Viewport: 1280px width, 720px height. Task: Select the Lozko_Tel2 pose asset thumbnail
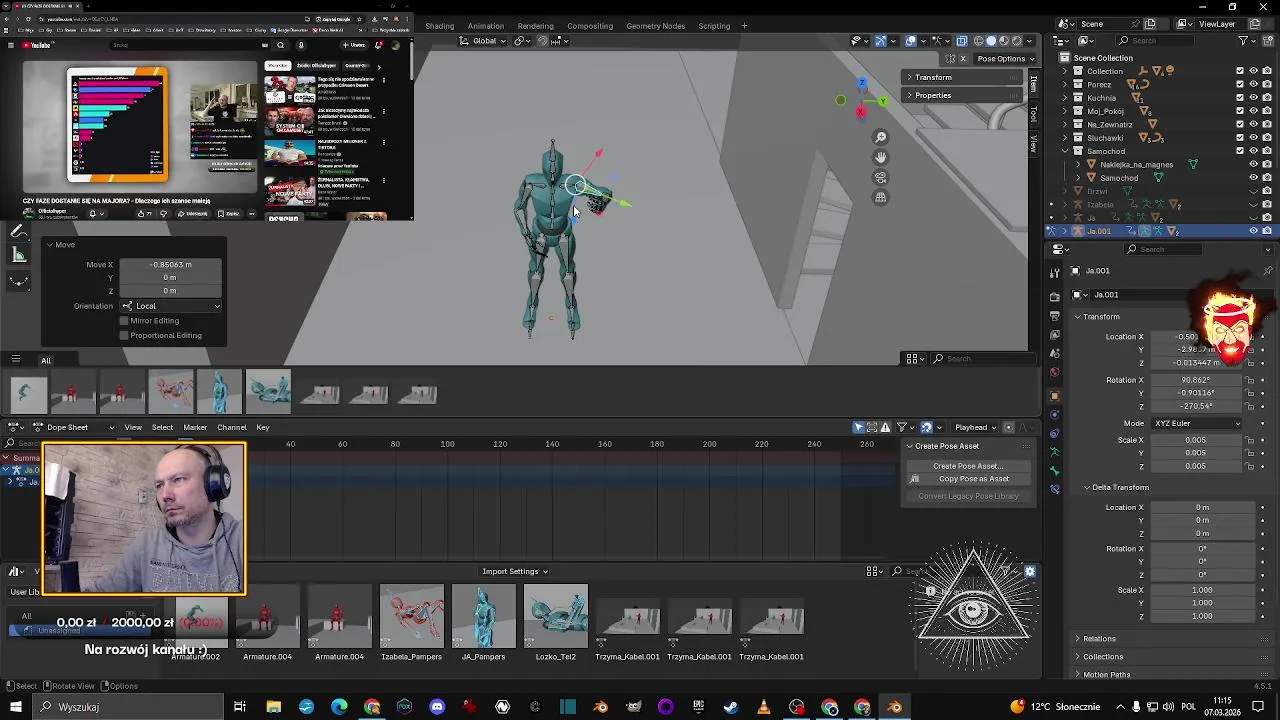(555, 615)
